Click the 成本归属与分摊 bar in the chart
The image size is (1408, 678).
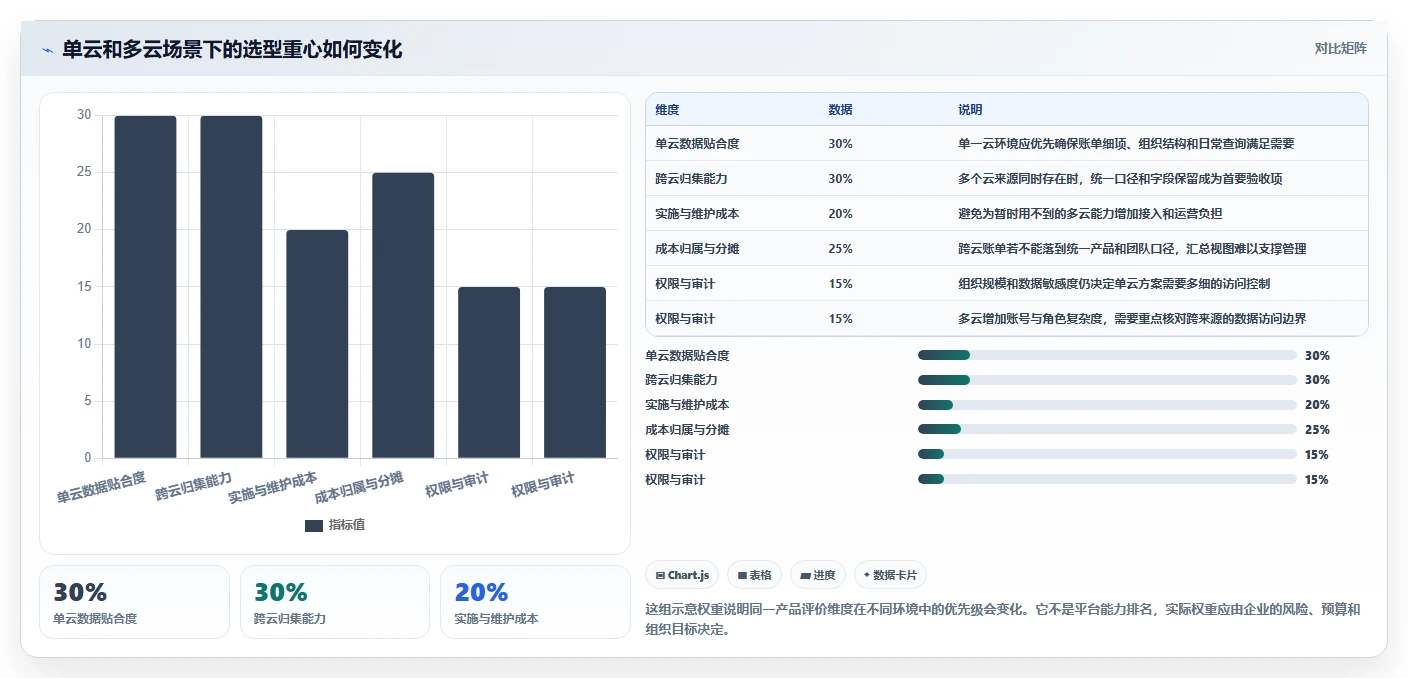[x=403, y=315]
